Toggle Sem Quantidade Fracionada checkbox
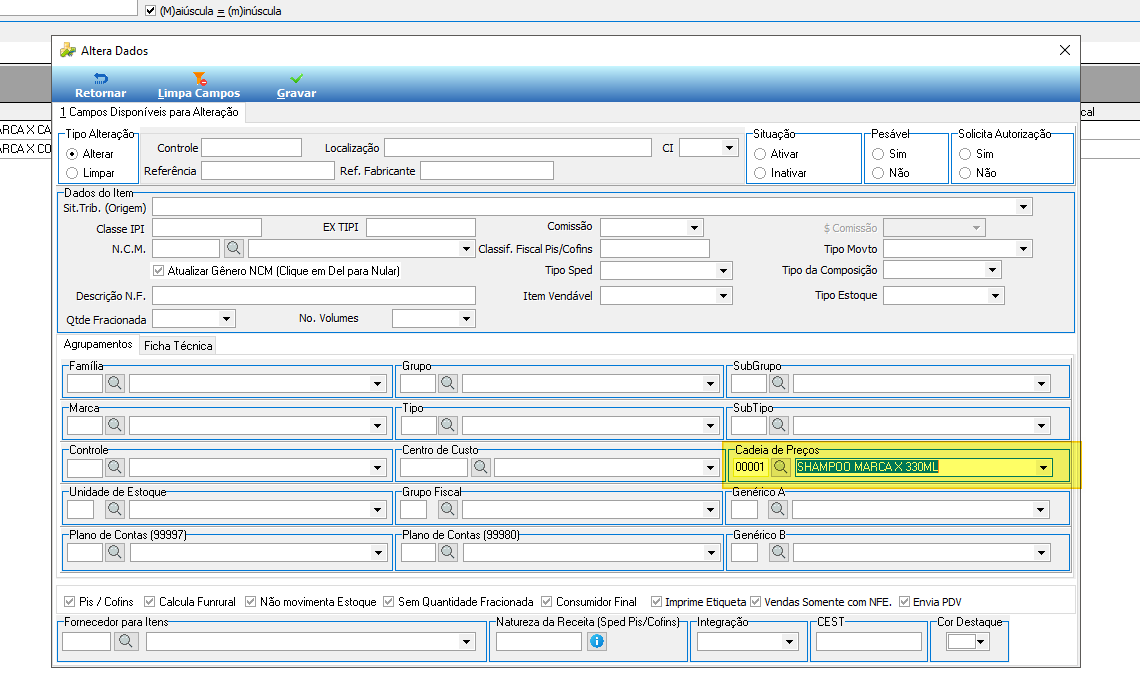The height and width of the screenshot is (690, 1140). 389,602
